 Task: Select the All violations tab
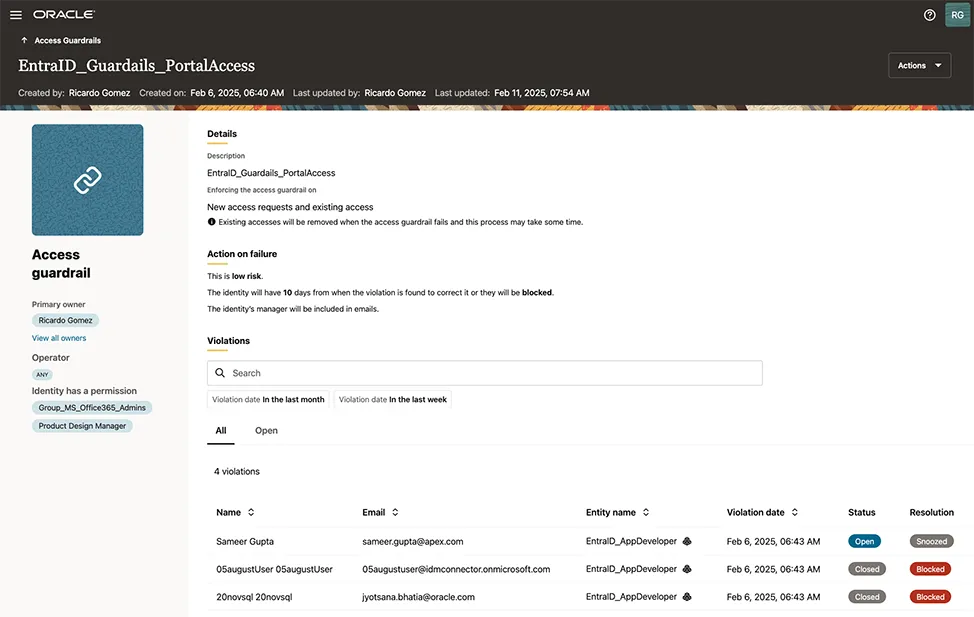(221, 431)
